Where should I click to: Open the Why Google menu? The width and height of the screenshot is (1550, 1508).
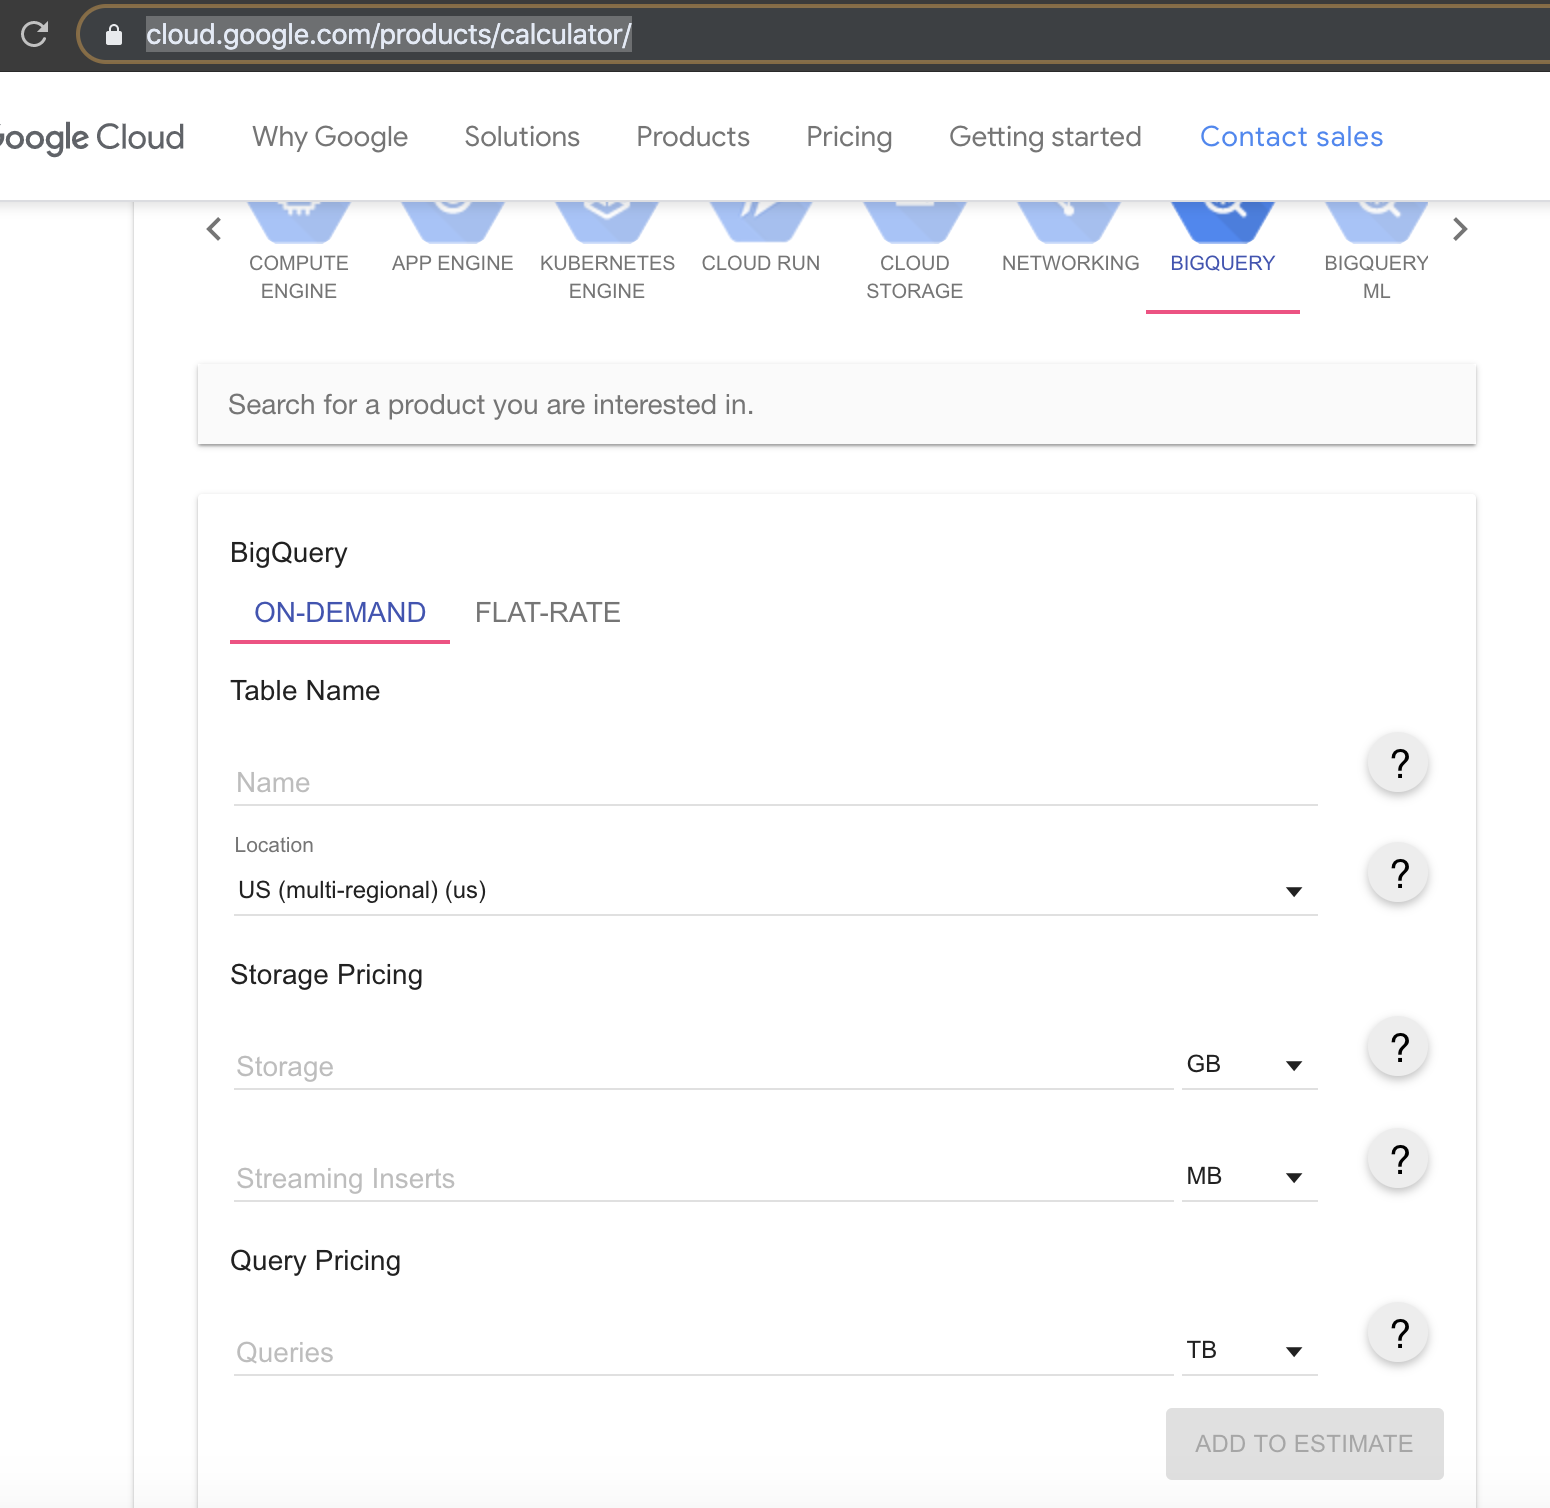point(330,137)
